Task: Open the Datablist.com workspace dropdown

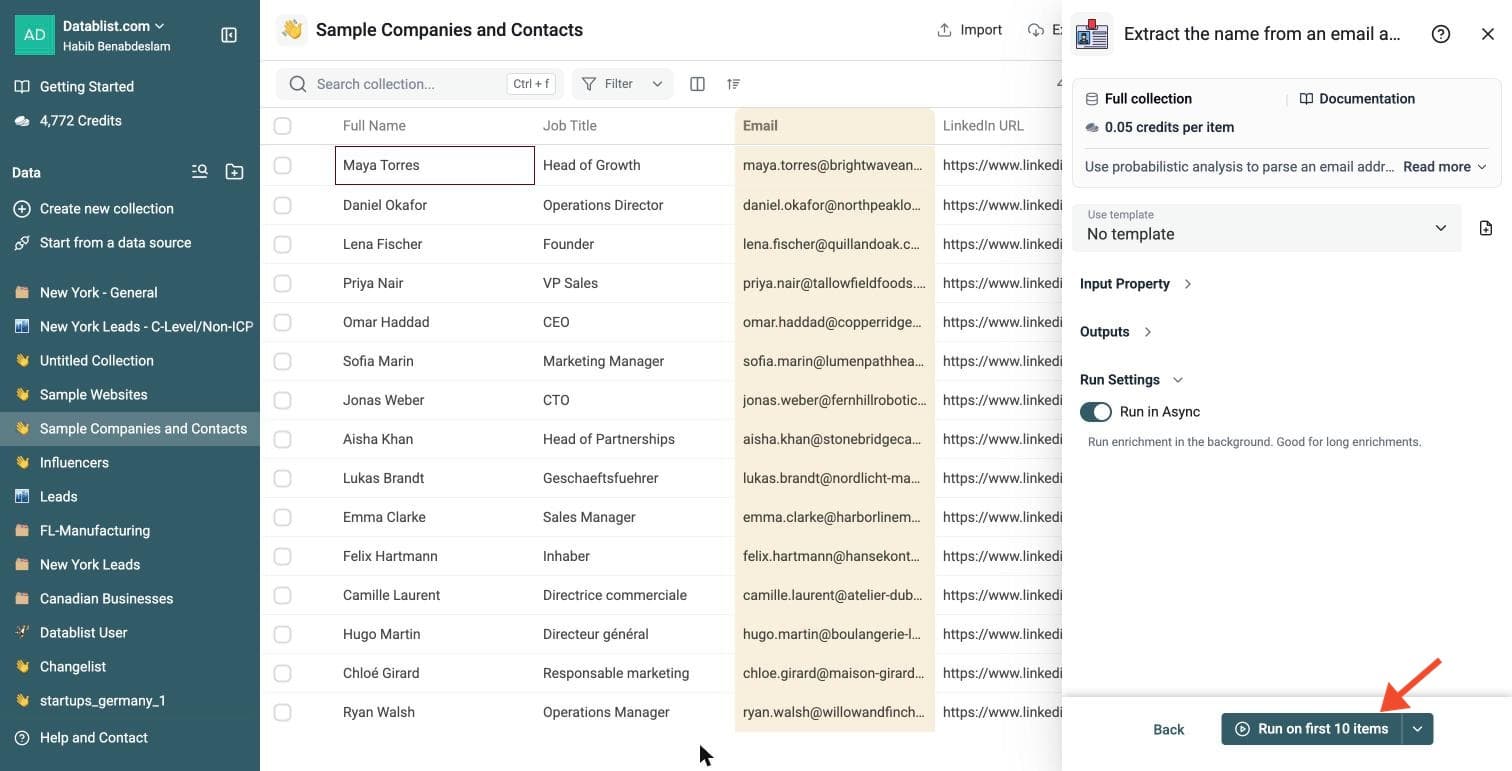Action: pos(114,26)
